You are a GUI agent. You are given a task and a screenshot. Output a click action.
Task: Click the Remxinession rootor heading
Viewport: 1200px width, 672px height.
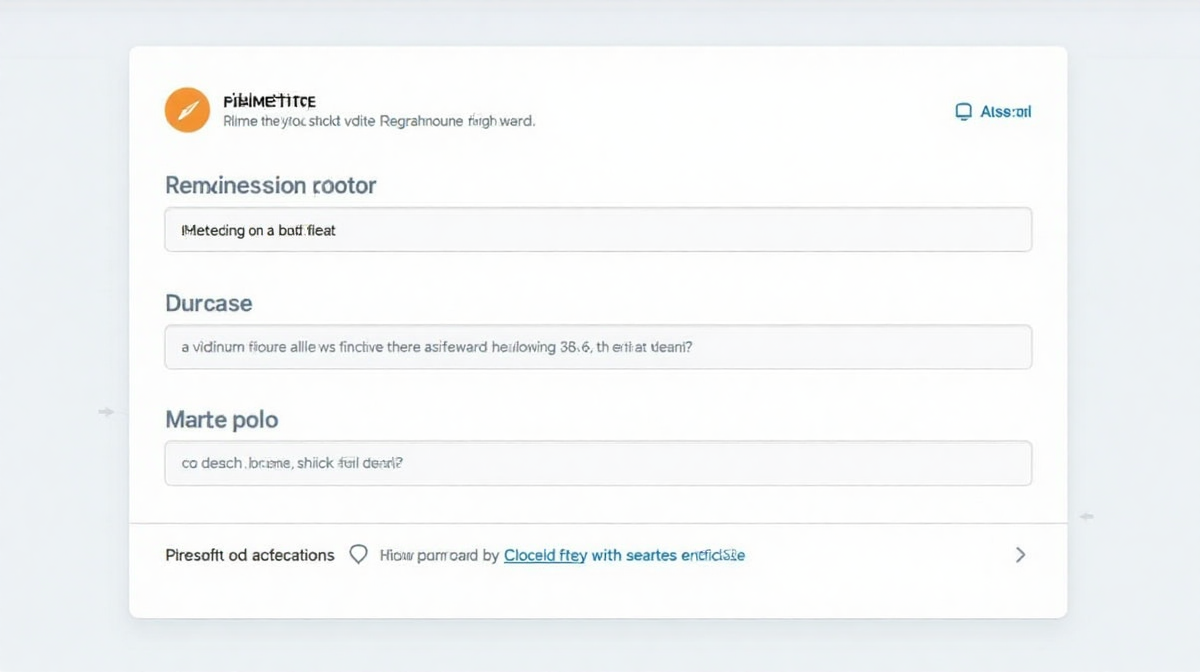270,185
